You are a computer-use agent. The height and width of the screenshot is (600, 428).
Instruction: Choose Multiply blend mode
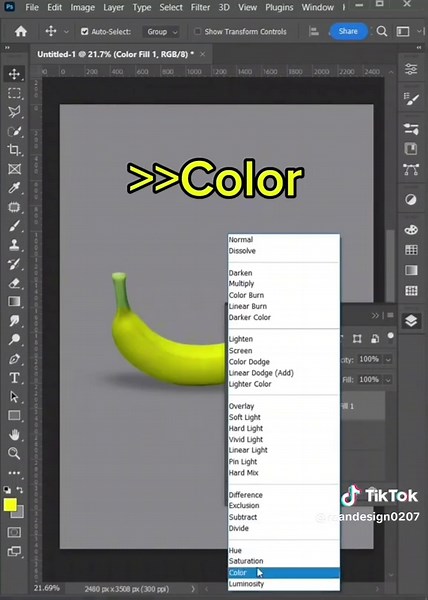pos(283,284)
